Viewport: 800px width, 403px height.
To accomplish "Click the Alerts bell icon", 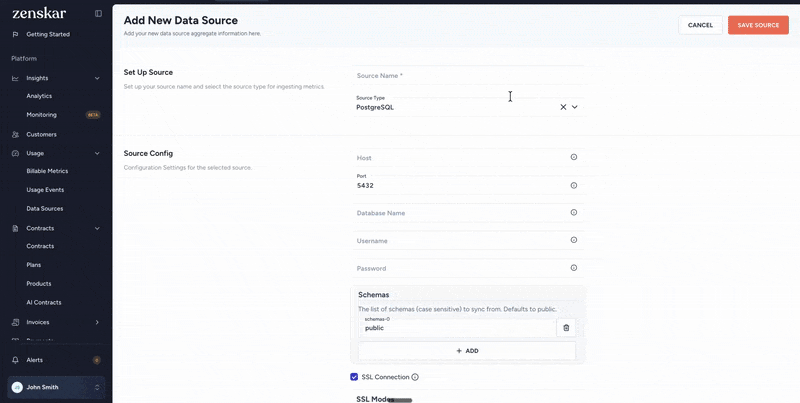I will (x=15, y=360).
